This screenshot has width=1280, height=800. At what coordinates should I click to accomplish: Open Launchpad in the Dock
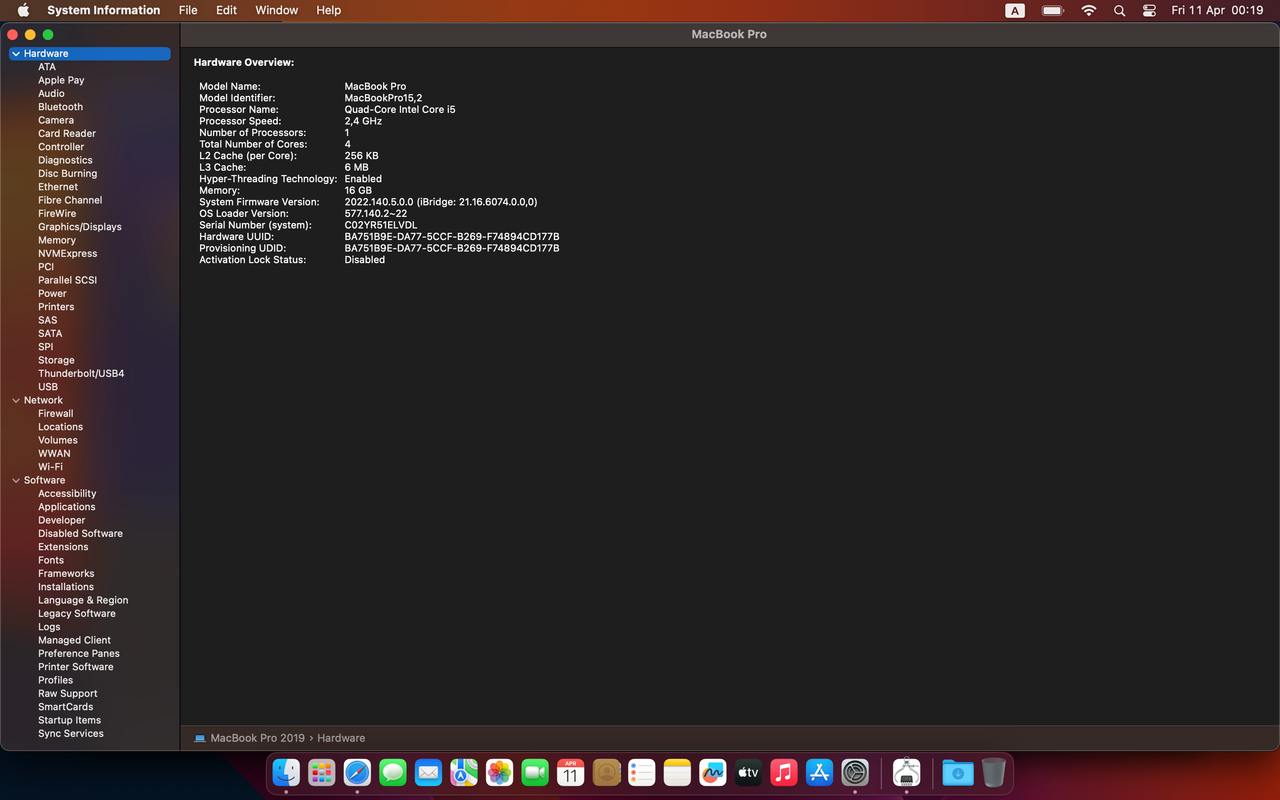click(x=322, y=772)
